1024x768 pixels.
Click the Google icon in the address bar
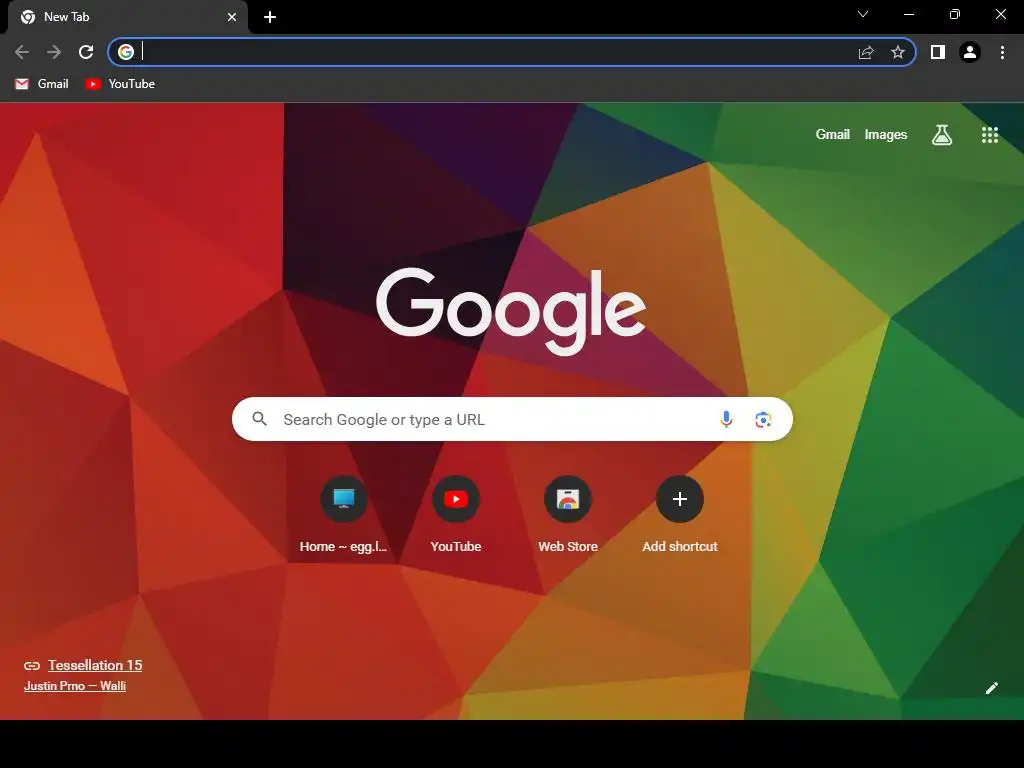(126, 52)
